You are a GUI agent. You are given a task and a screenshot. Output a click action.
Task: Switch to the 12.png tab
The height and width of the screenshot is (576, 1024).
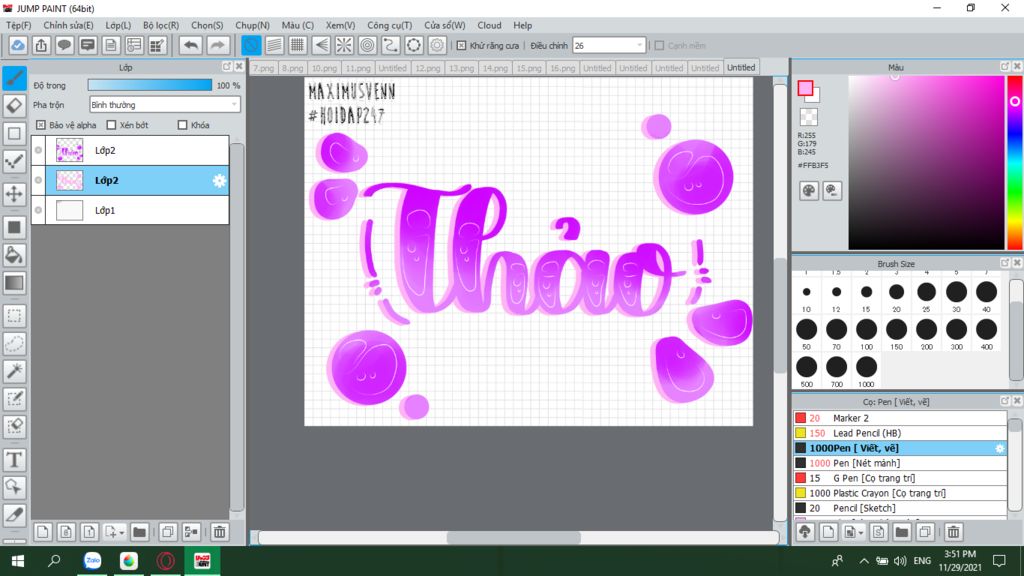[428, 68]
